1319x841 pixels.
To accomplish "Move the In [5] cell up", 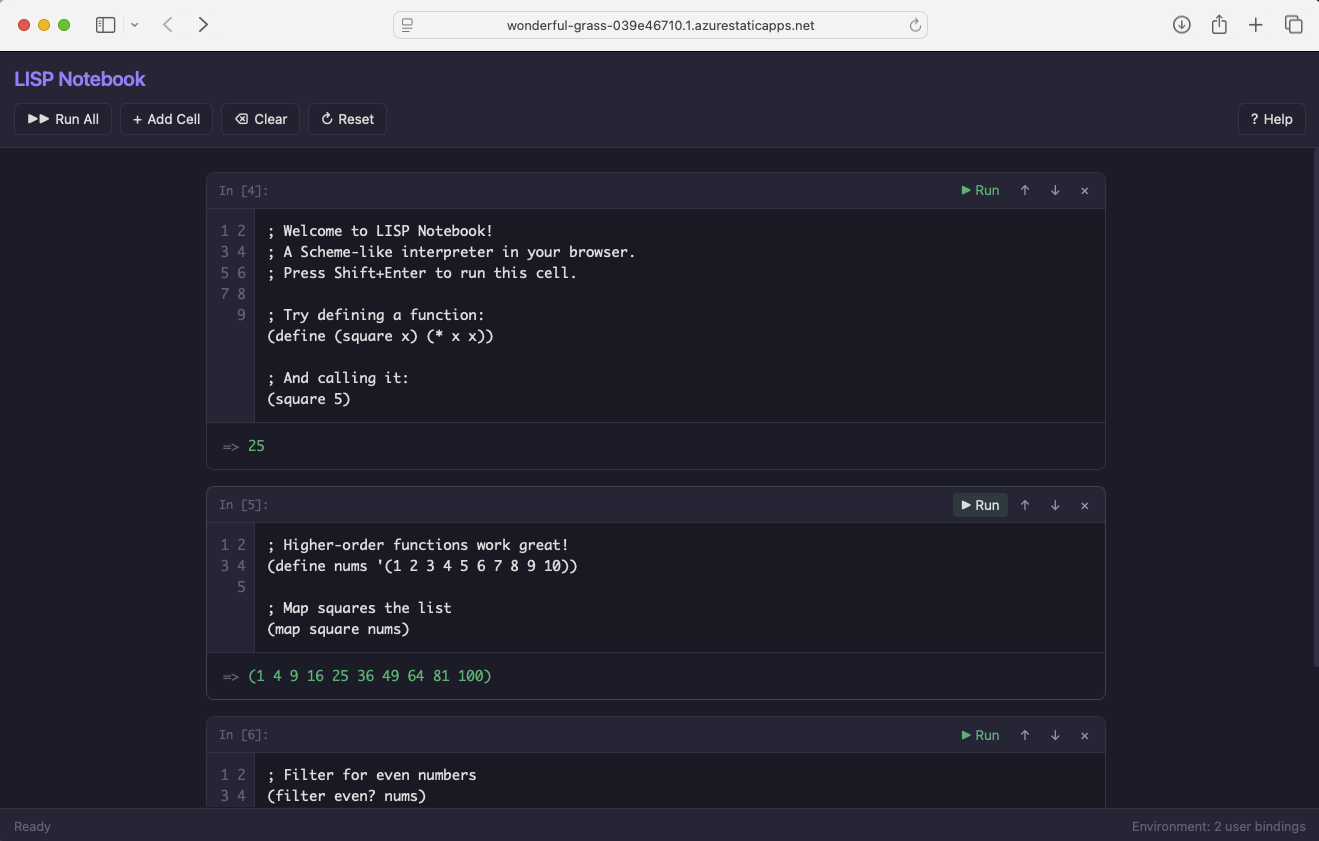I will (1025, 505).
